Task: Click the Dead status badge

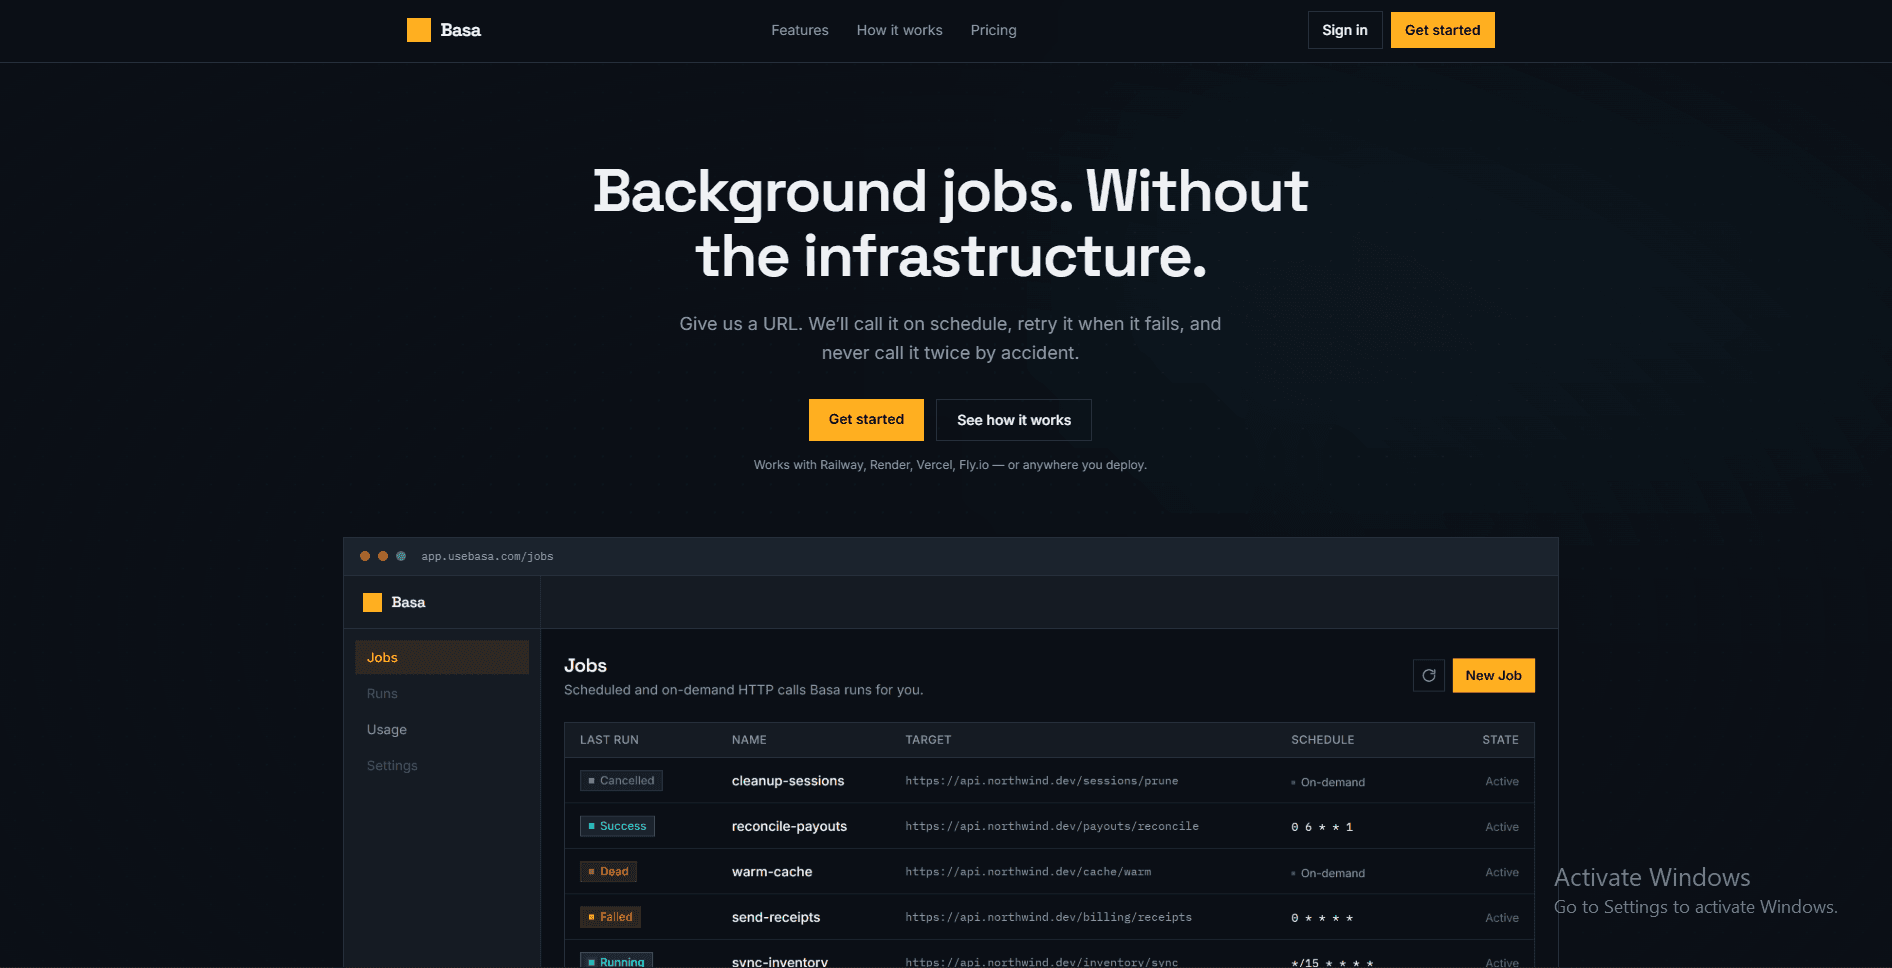Action: (x=608, y=872)
